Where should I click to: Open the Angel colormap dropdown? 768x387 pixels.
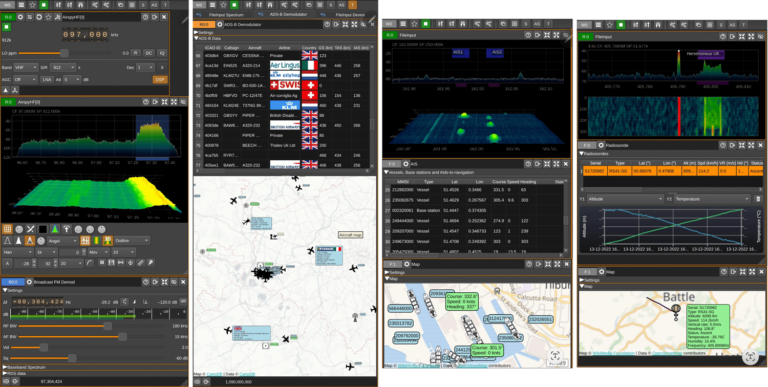point(62,241)
